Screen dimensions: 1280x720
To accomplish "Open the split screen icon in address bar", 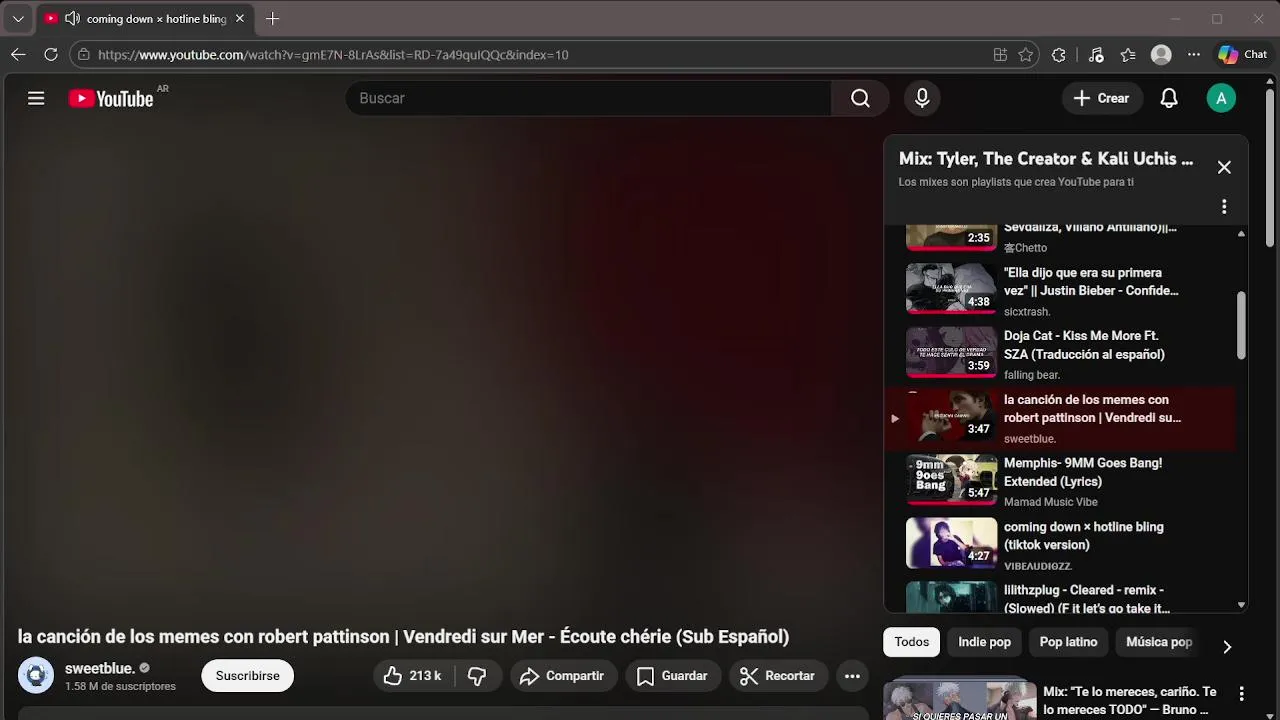I will pyautogui.click(x=1000, y=55).
